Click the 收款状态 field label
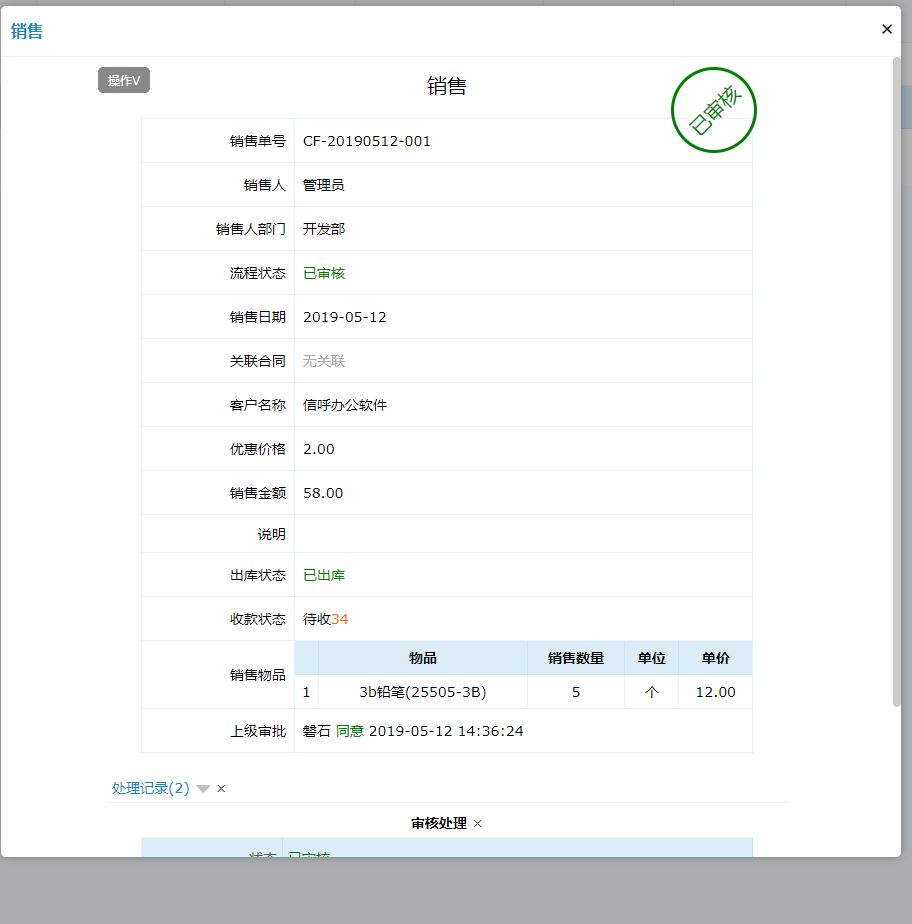Screen dimensions: 912x924 tap(257, 619)
